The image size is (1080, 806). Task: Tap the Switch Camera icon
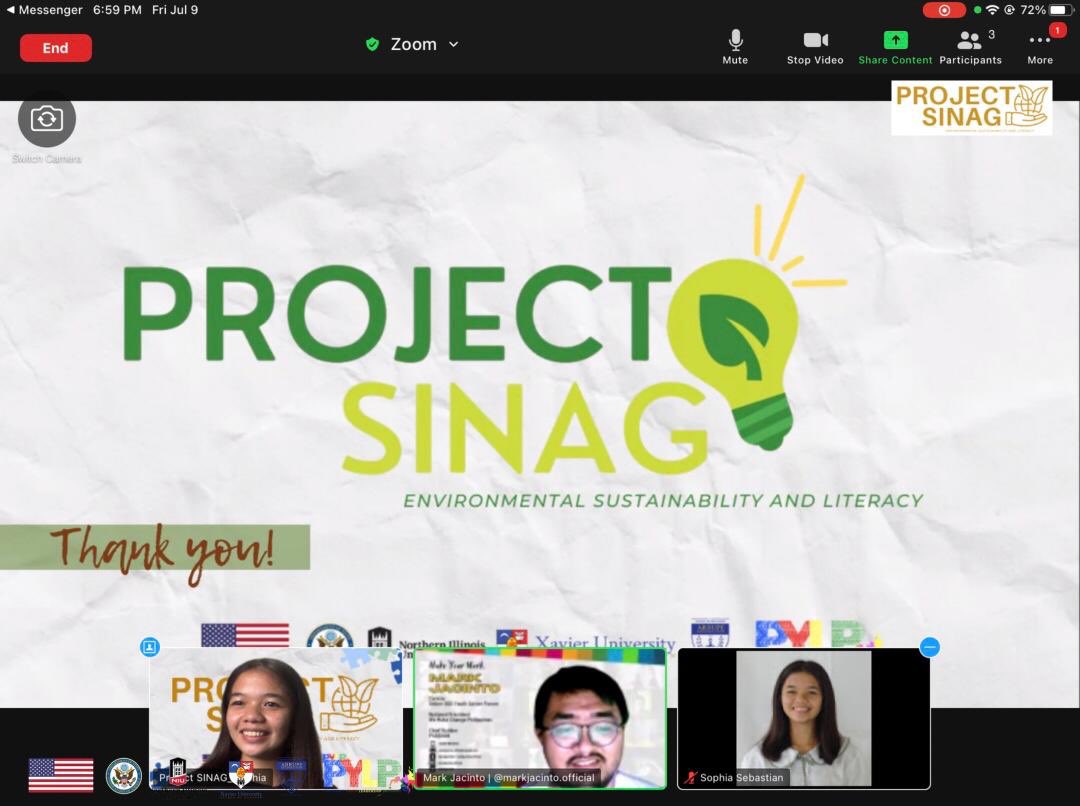click(46, 120)
